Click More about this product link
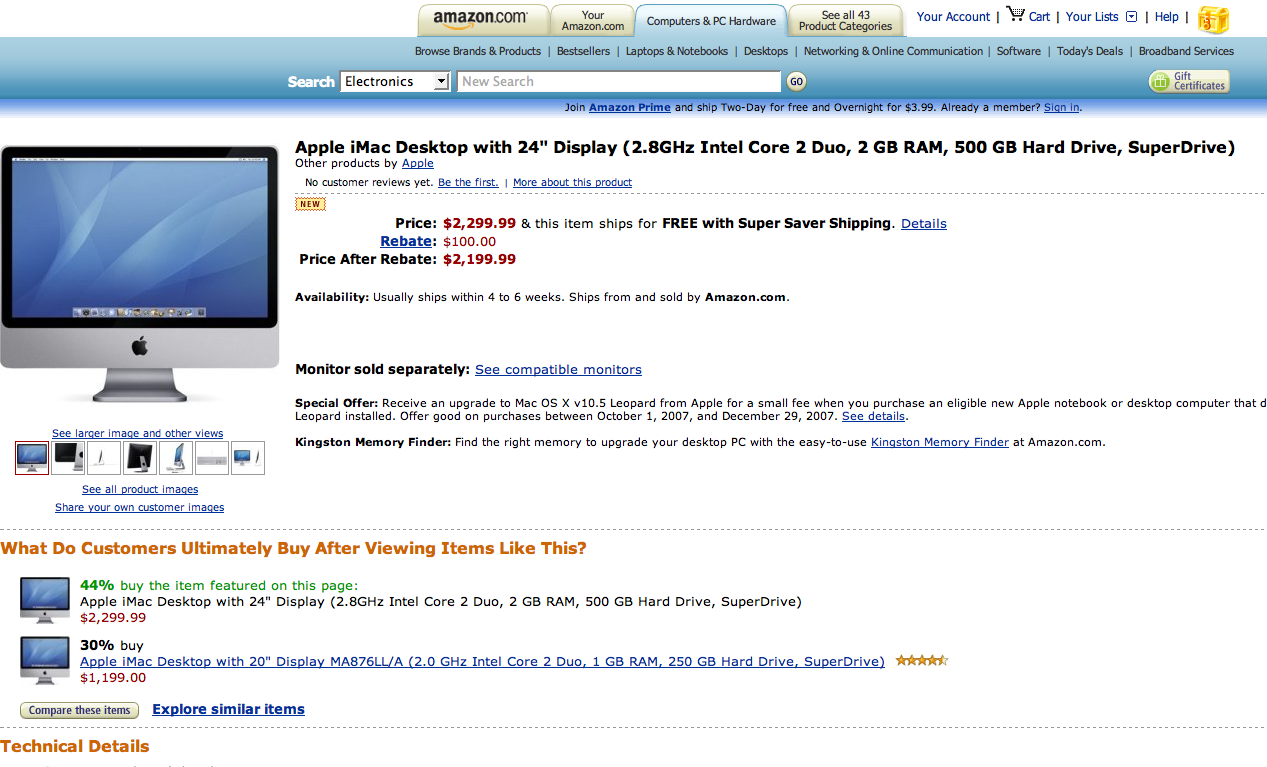 coord(572,182)
